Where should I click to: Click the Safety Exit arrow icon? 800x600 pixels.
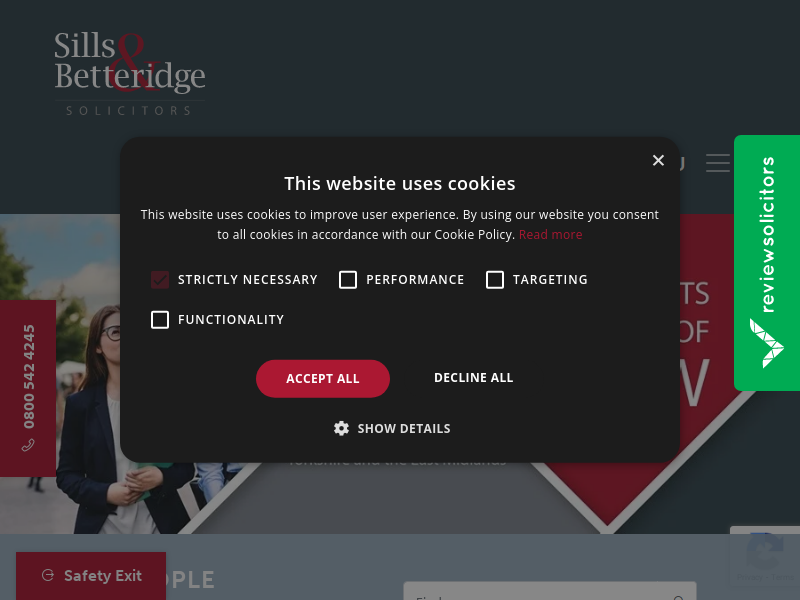48,576
